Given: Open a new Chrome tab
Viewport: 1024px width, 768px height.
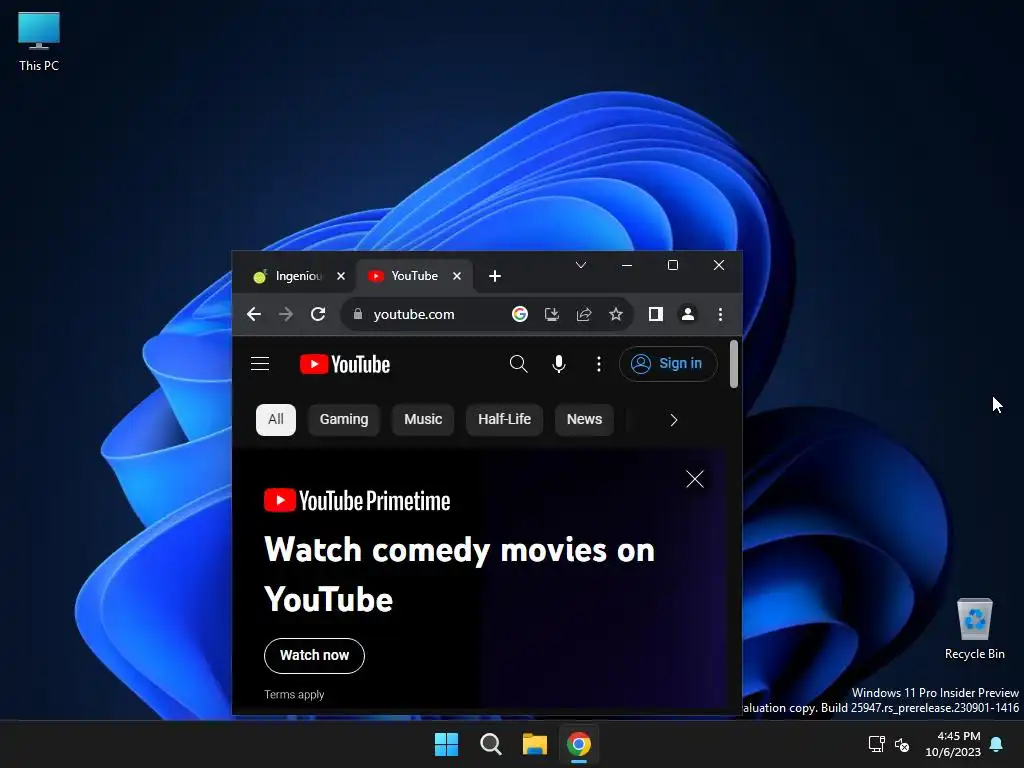Looking at the screenshot, I should [495, 276].
